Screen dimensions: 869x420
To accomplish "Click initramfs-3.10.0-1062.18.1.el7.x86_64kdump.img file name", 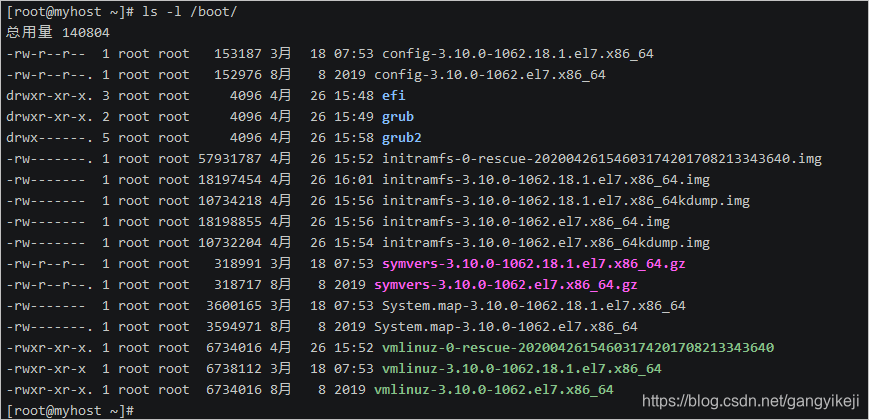I will coord(566,201).
